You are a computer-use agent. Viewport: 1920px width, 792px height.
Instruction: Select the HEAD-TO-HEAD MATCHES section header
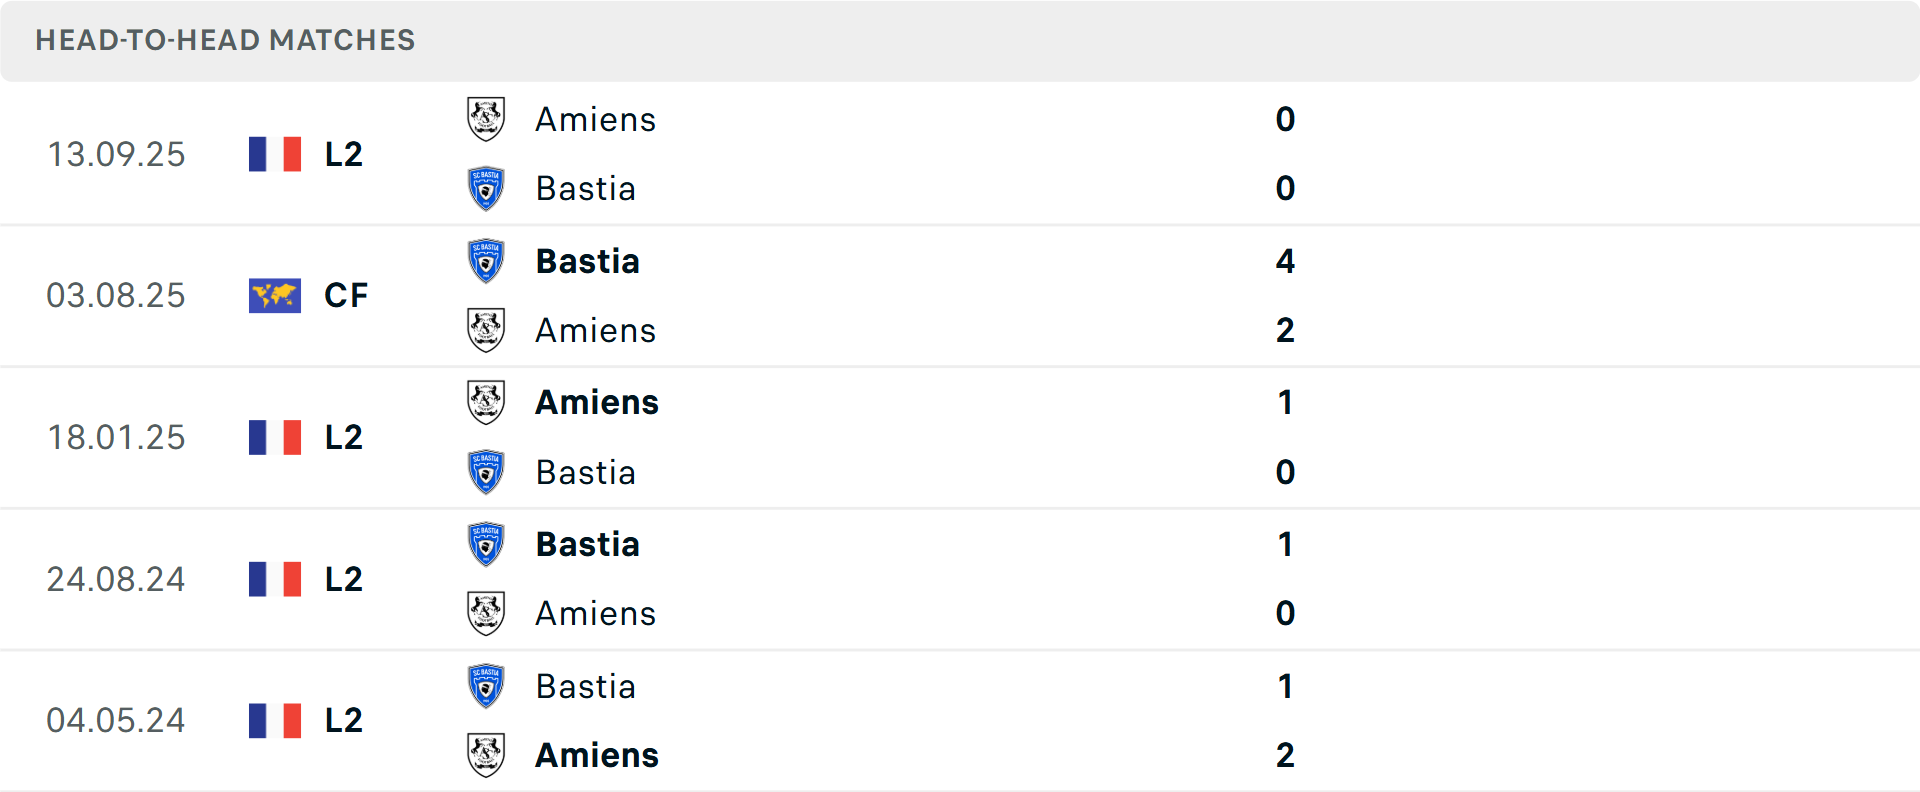coord(225,40)
